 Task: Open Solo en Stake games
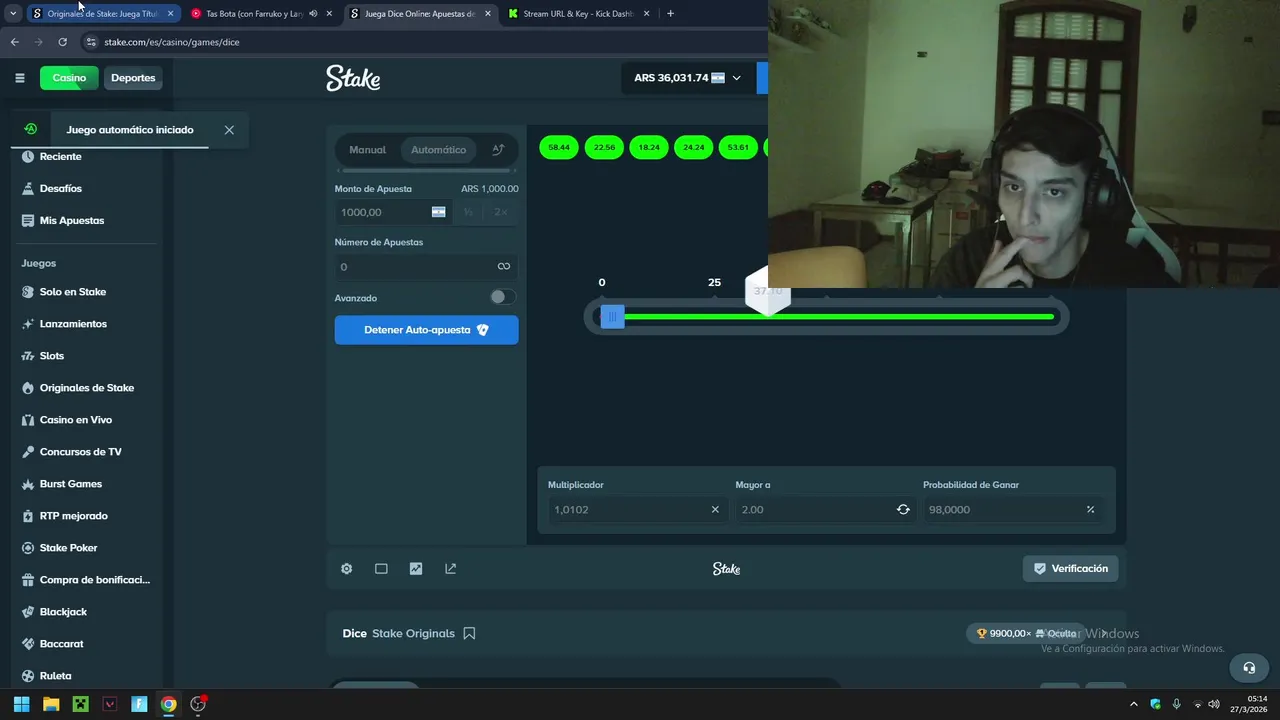tap(72, 292)
